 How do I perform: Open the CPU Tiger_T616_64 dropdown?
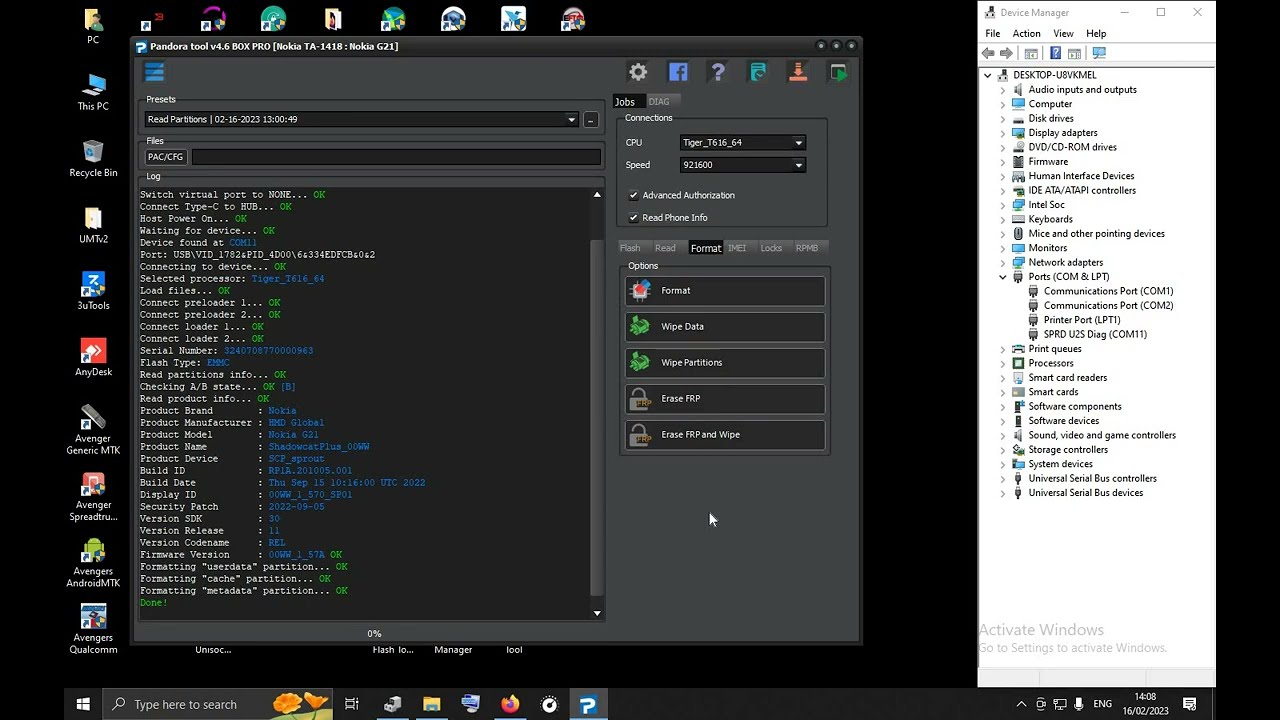tap(742, 142)
